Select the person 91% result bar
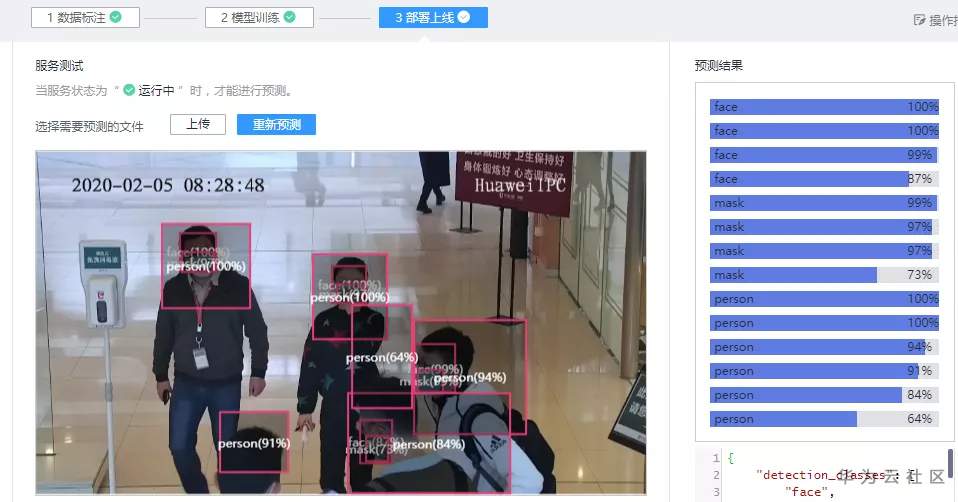Screen dimensions: 958x502 pyautogui.click(x=824, y=371)
